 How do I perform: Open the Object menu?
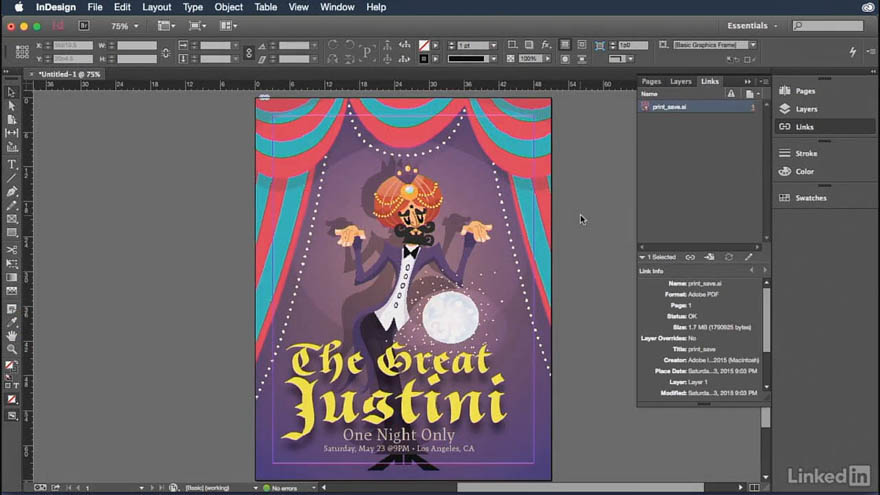point(228,7)
